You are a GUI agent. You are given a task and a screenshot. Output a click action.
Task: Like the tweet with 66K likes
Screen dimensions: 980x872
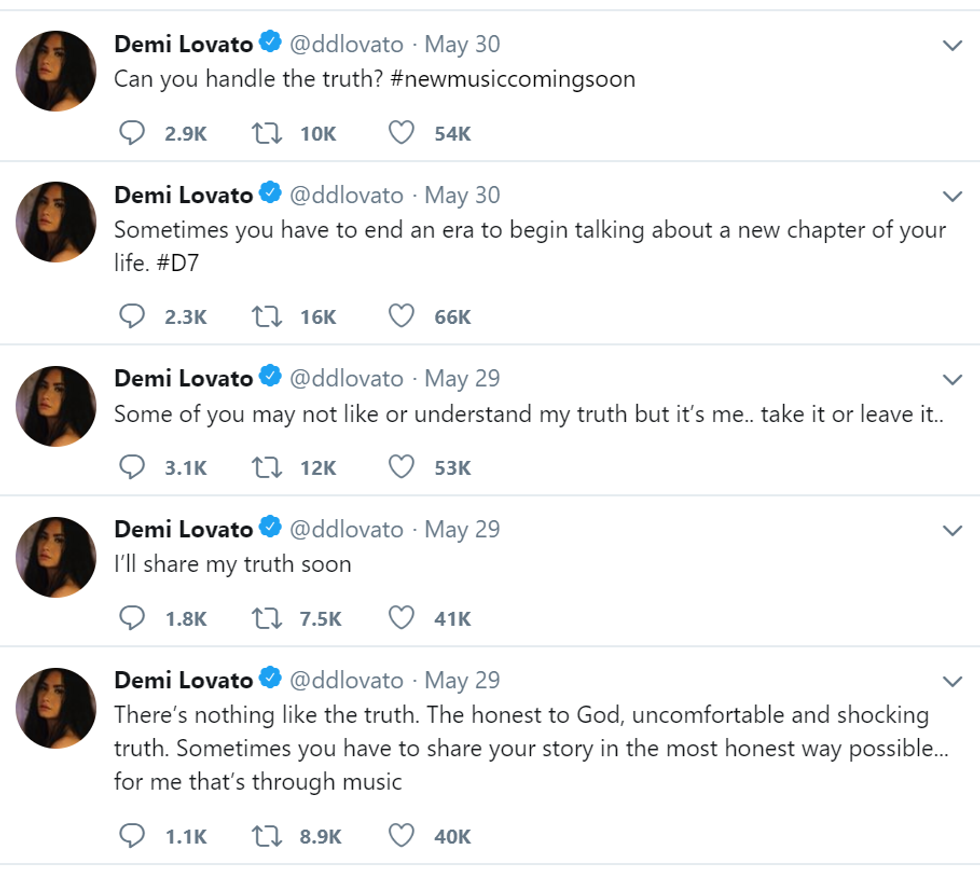401,317
